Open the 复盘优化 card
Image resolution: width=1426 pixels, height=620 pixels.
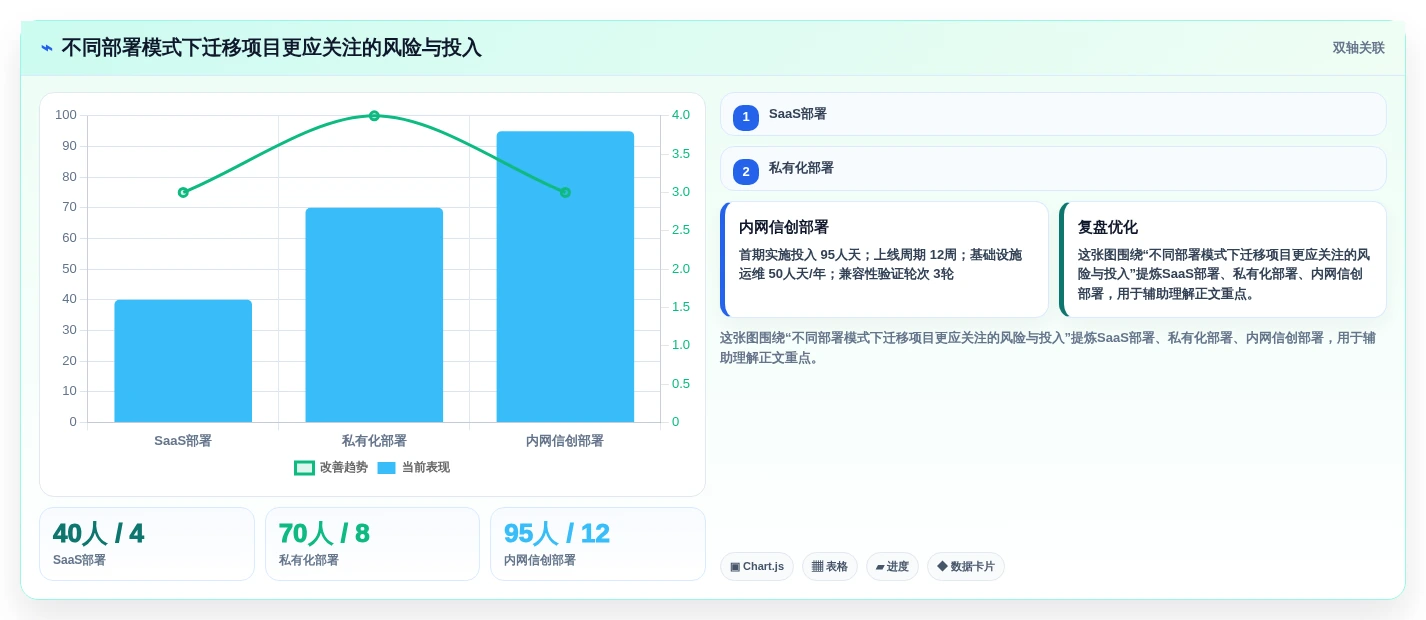[x=1223, y=259]
